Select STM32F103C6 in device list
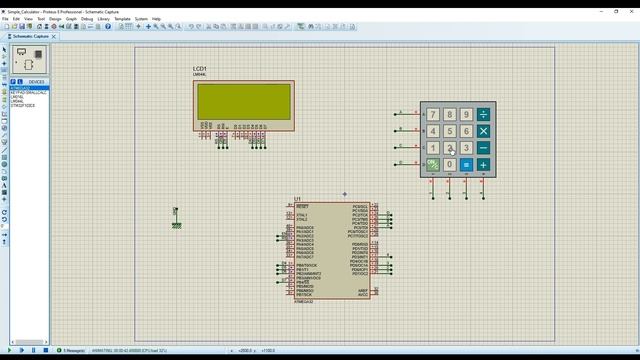The image size is (640, 360). point(23,105)
